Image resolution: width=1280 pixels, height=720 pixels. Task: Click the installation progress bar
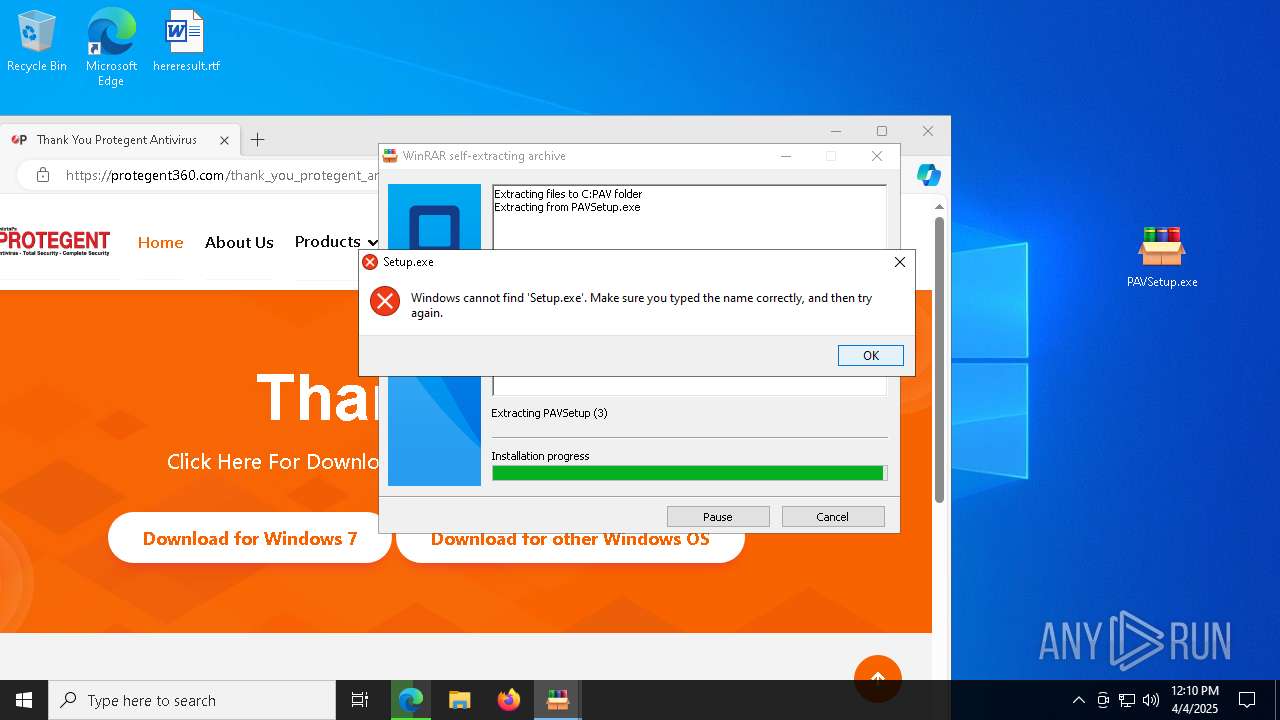689,473
